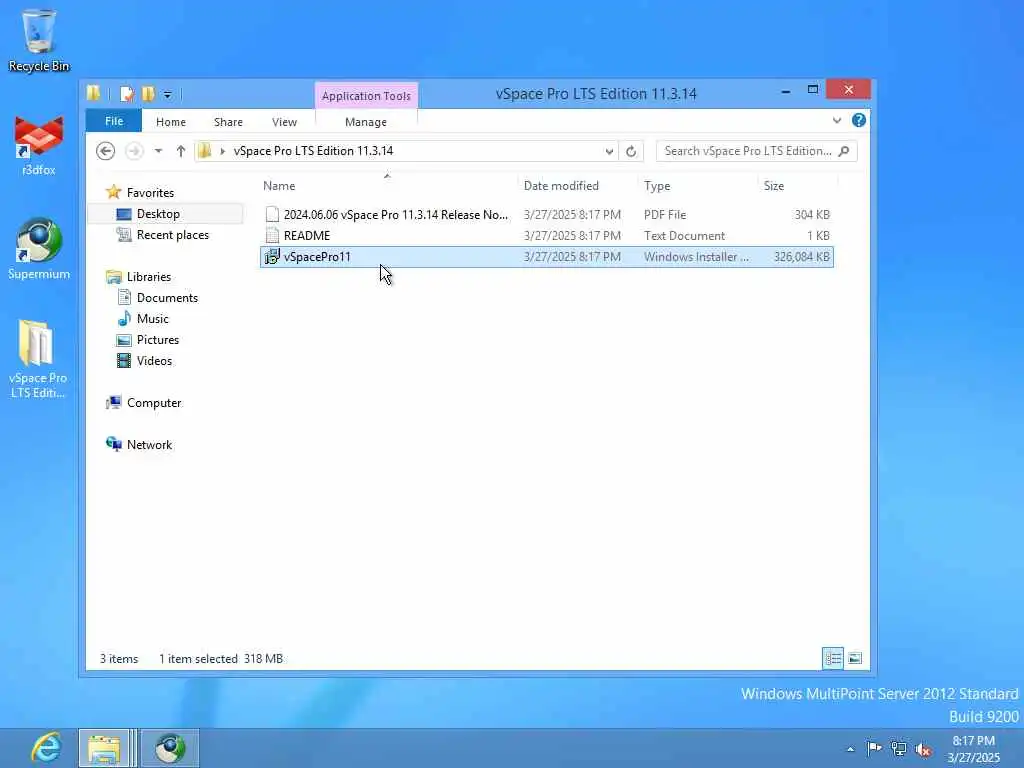This screenshot has width=1024, height=768.
Task: Show hidden tray icons arrow
Action: click(850, 749)
